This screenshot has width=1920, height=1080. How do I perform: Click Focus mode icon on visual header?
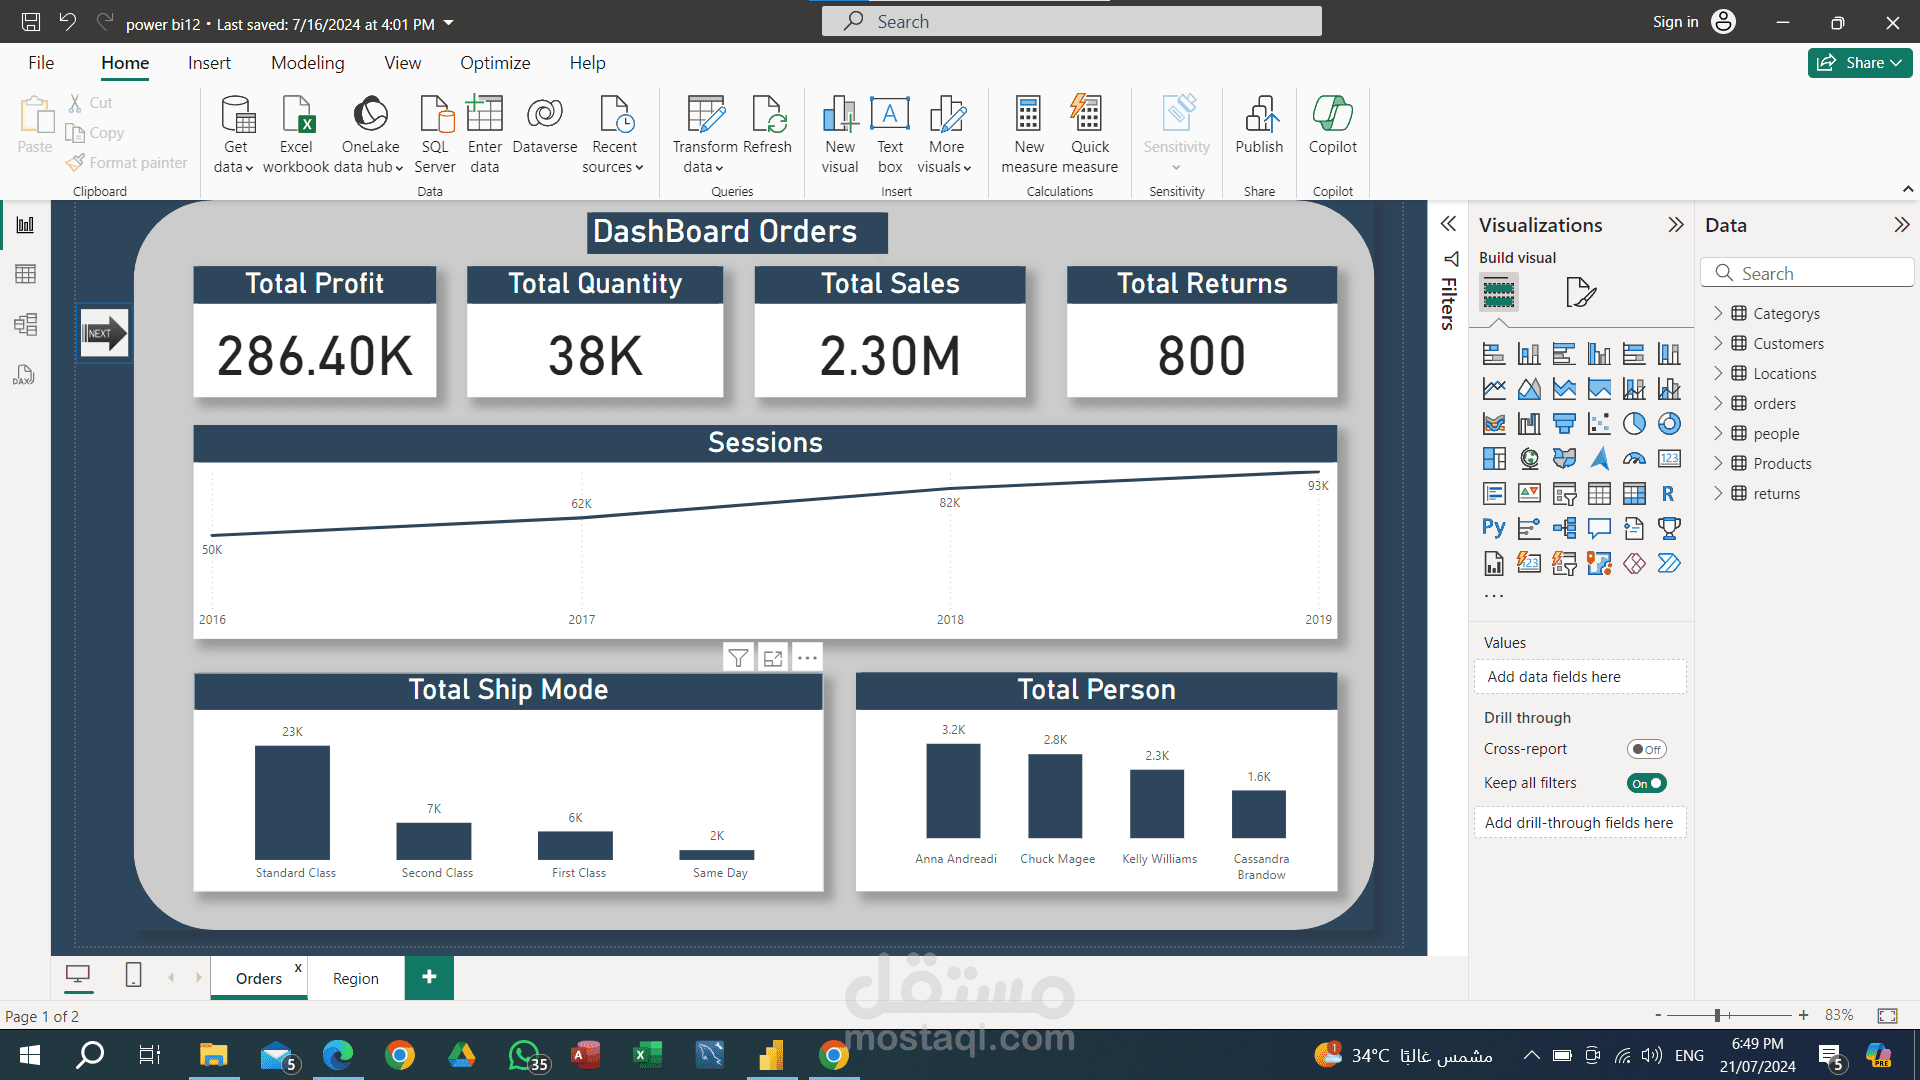[773, 658]
